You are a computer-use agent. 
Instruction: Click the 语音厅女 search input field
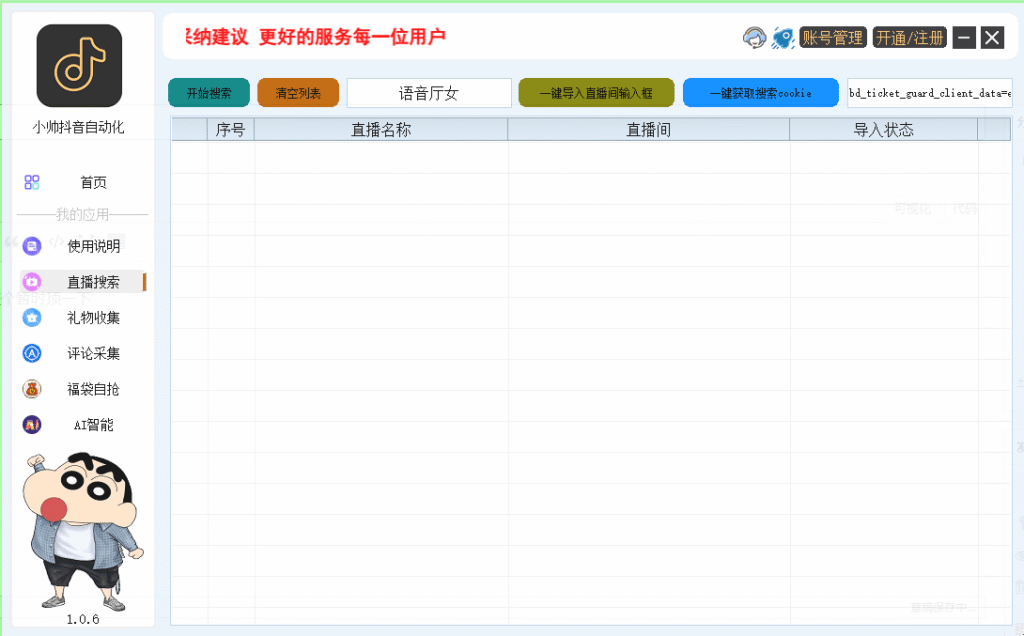(428, 91)
